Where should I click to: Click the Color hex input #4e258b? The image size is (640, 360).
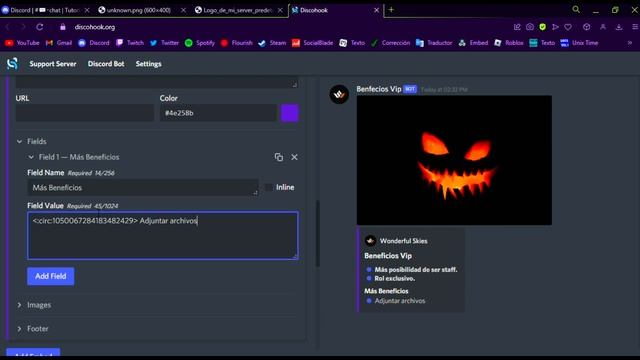[218, 113]
